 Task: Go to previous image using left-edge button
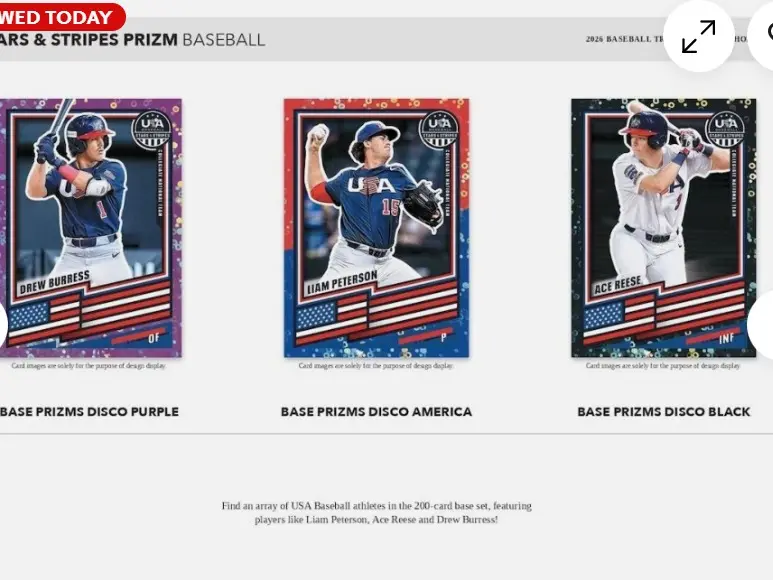pos(3,325)
